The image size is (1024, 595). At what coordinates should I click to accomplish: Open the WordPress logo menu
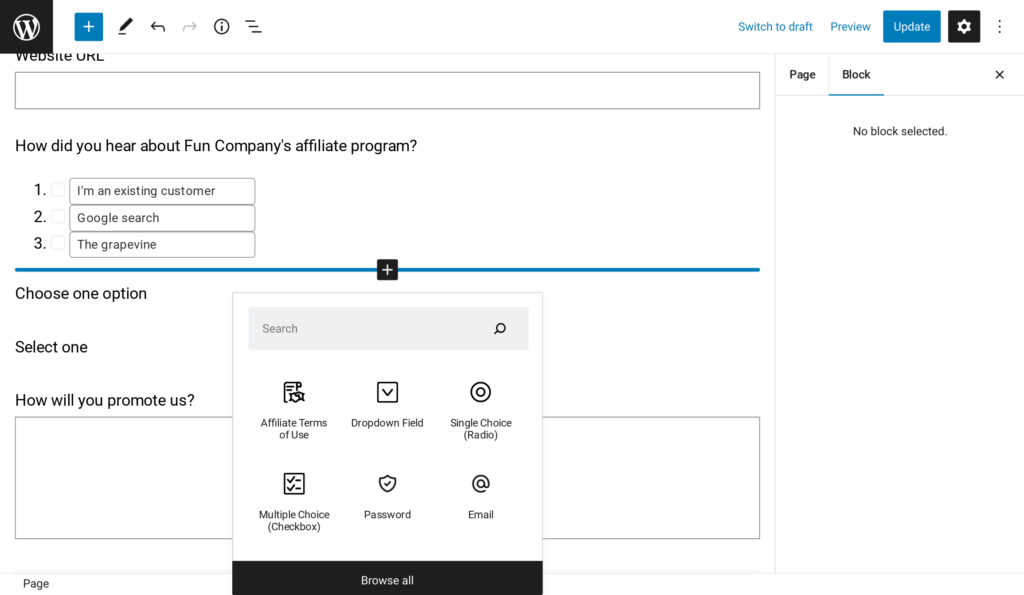[26, 27]
